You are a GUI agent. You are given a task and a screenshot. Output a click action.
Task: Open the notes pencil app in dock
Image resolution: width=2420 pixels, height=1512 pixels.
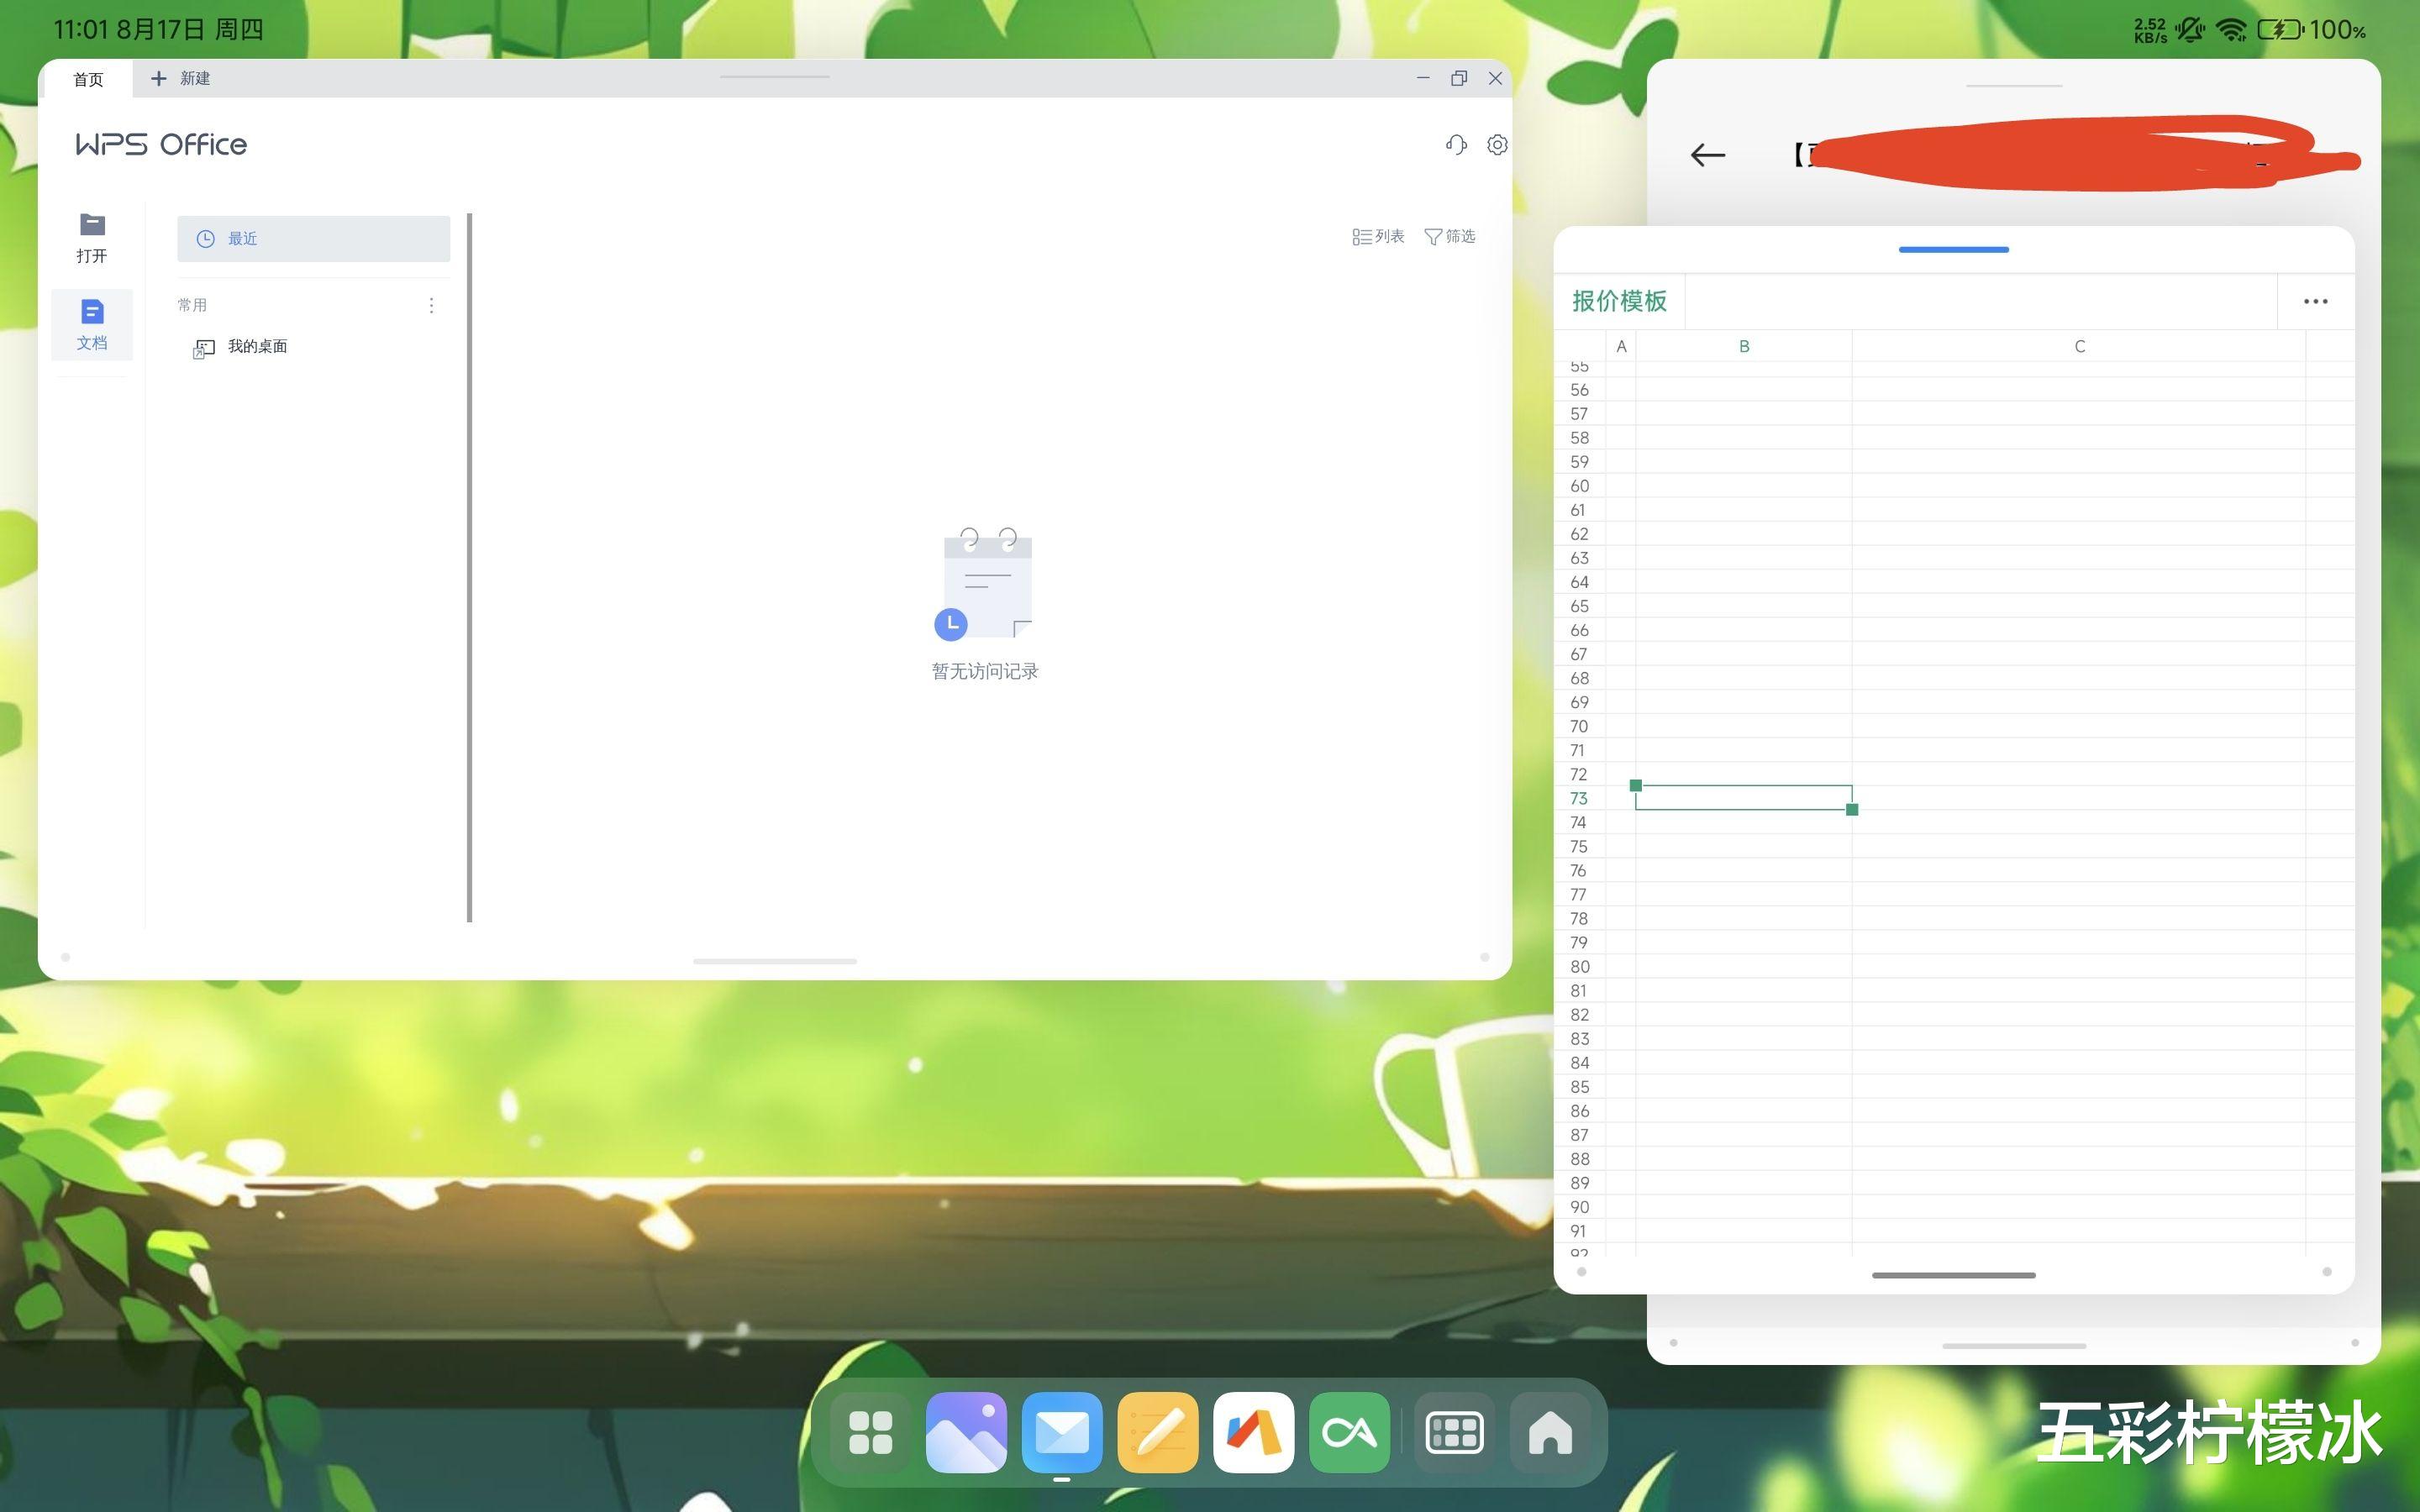(x=1157, y=1432)
